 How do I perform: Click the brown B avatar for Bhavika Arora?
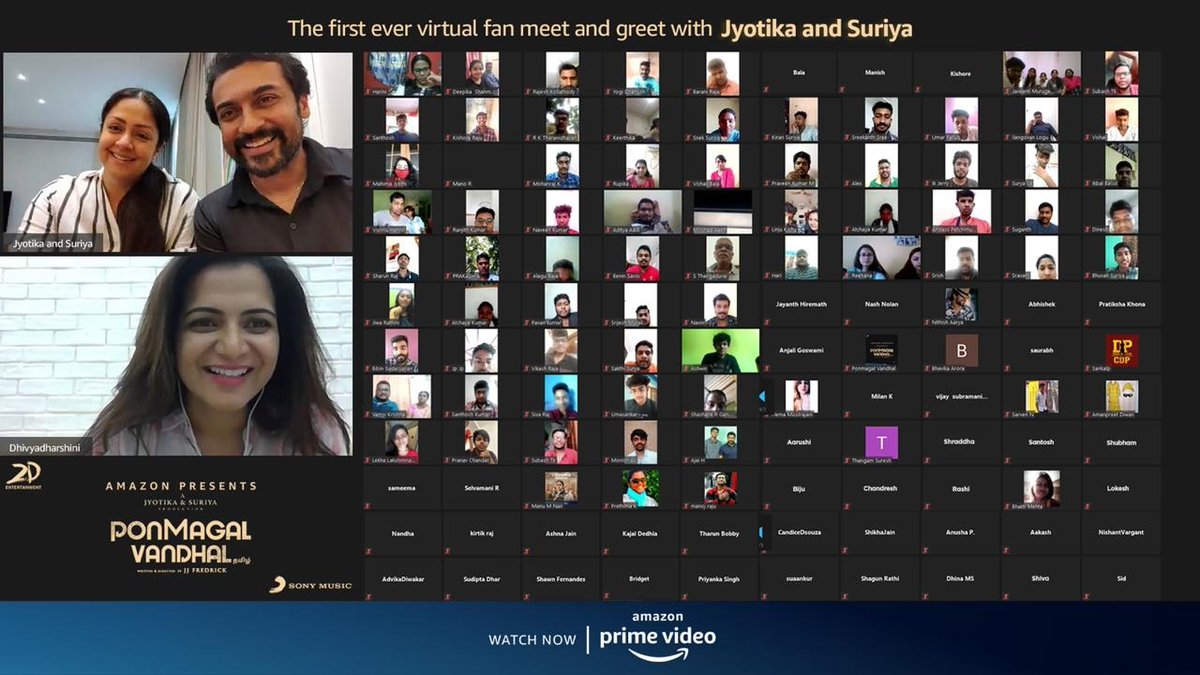[x=962, y=350]
